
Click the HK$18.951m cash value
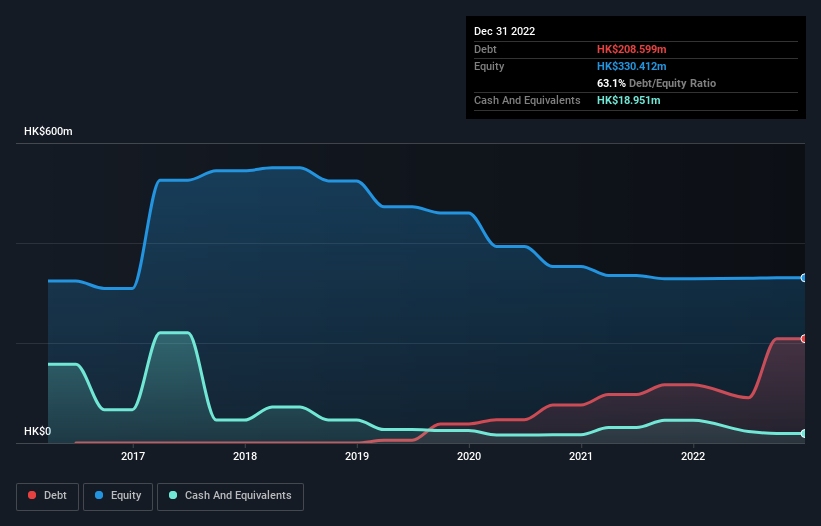[628, 100]
